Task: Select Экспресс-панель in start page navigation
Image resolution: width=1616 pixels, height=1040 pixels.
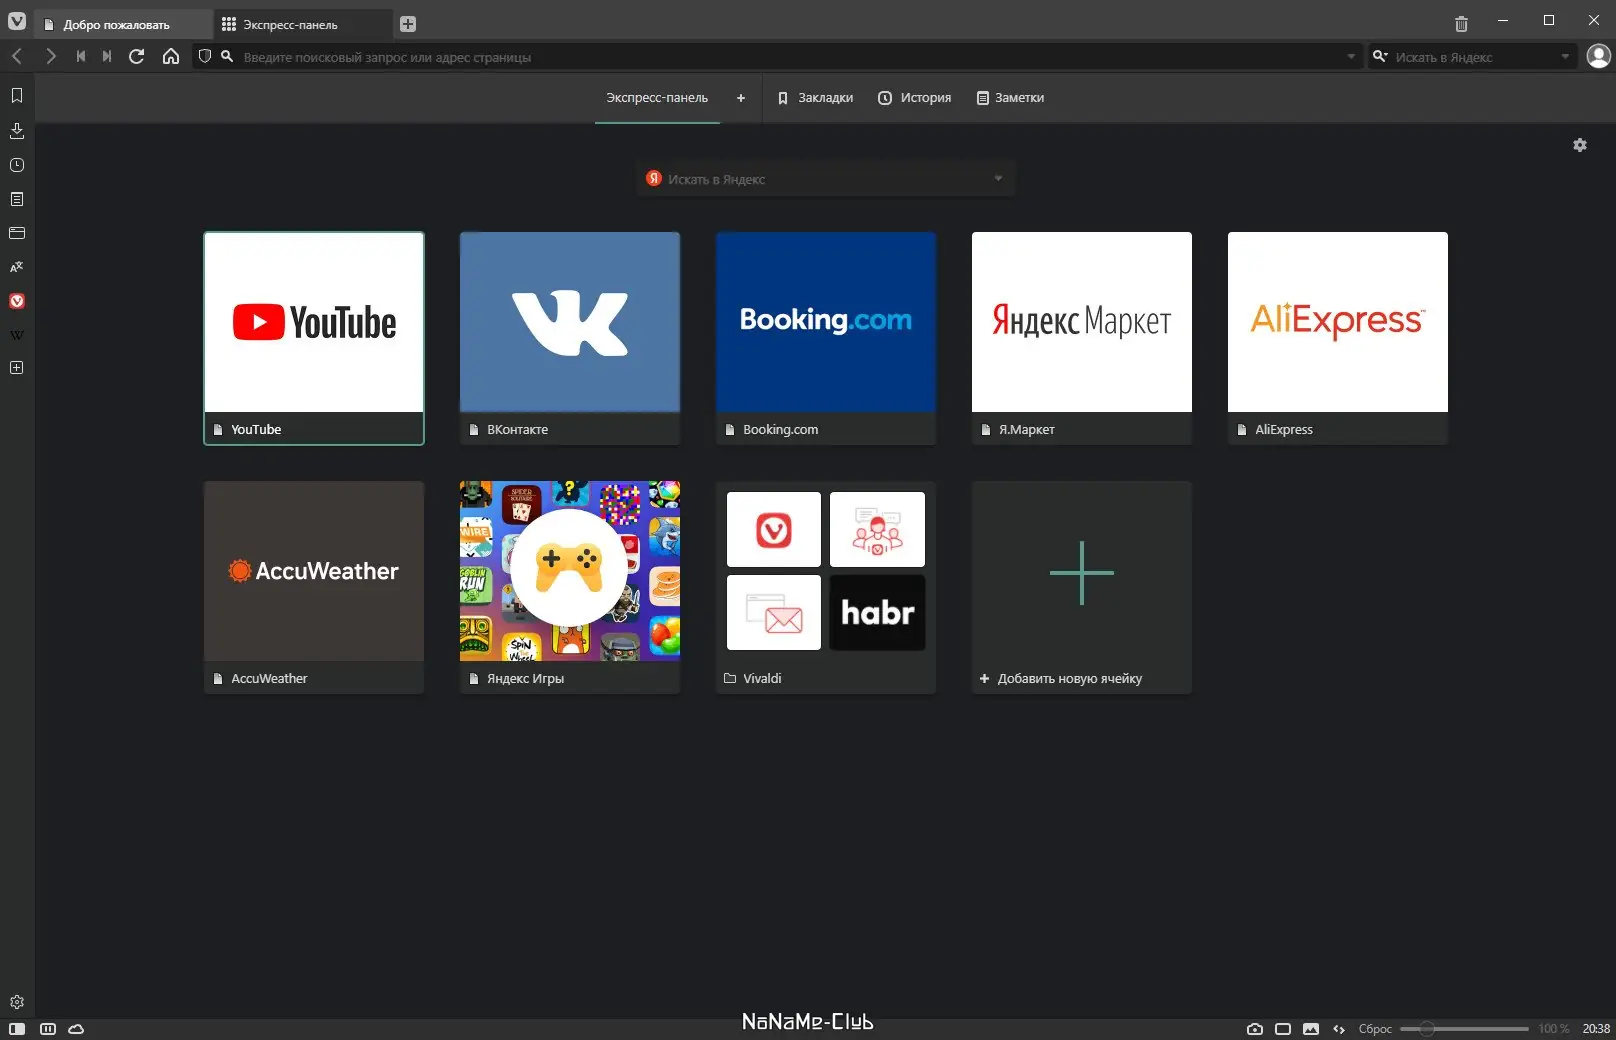Action: pyautogui.click(x=657, y=98)
